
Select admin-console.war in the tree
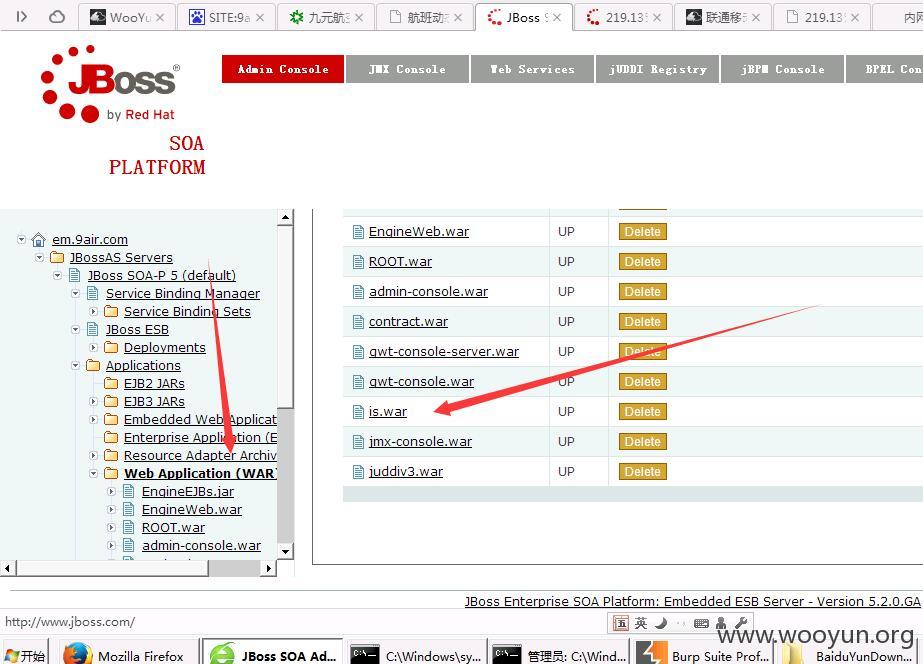(201, 546)
